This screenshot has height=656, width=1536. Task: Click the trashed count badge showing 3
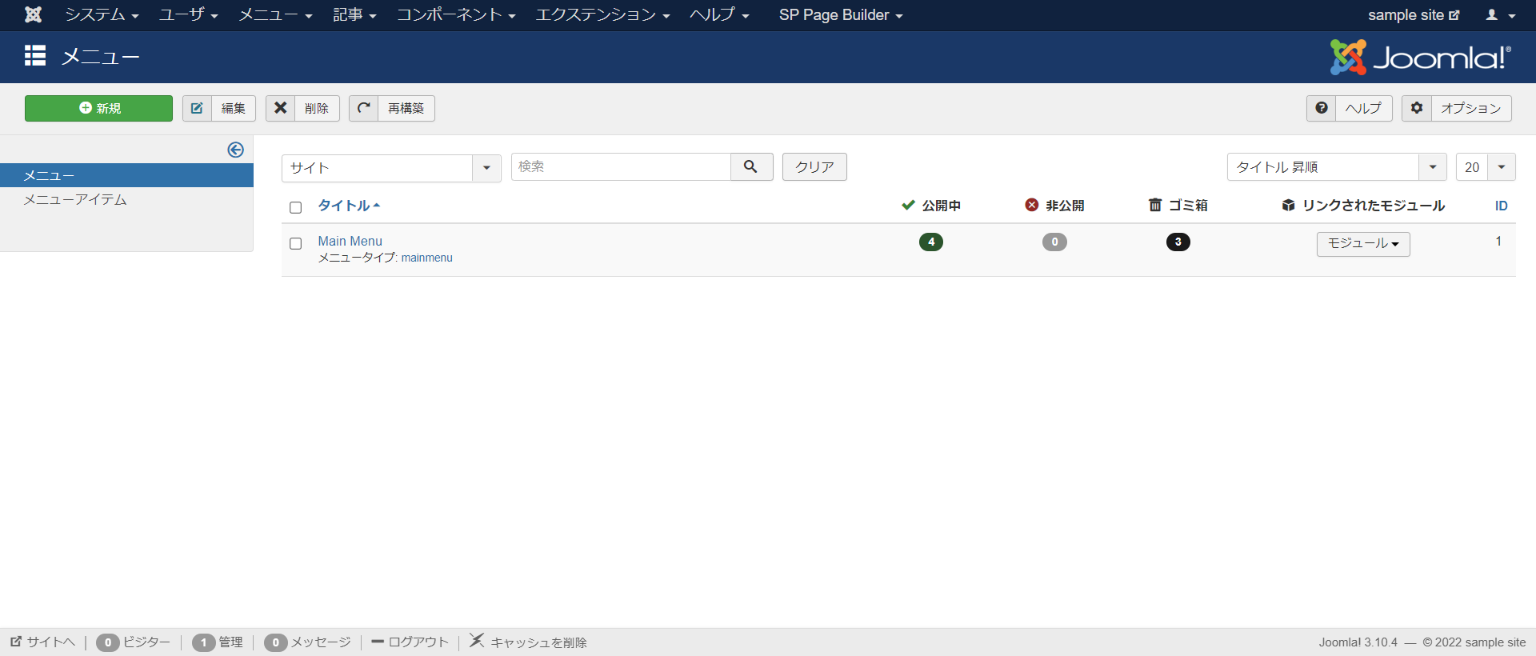click(1178, 242)
